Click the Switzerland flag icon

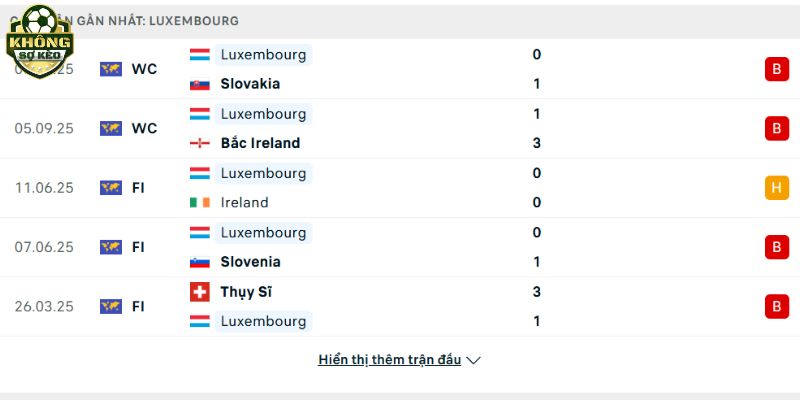(200, 292)
